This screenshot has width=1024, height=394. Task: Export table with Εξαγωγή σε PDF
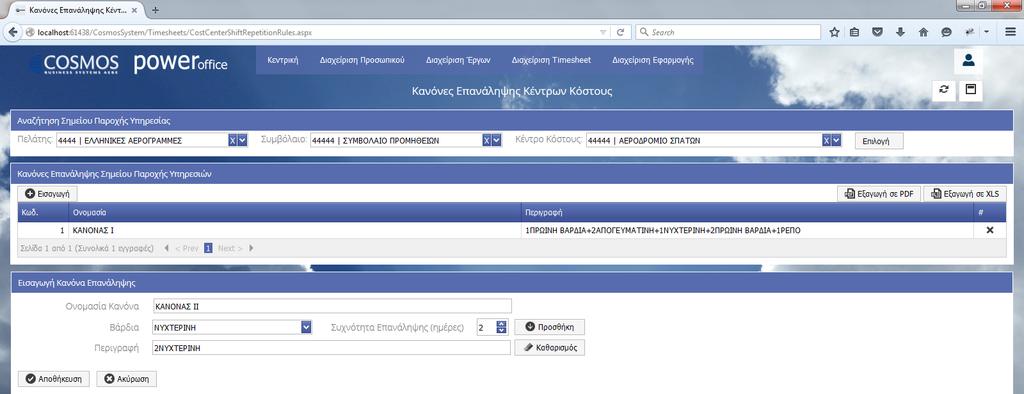878,194
